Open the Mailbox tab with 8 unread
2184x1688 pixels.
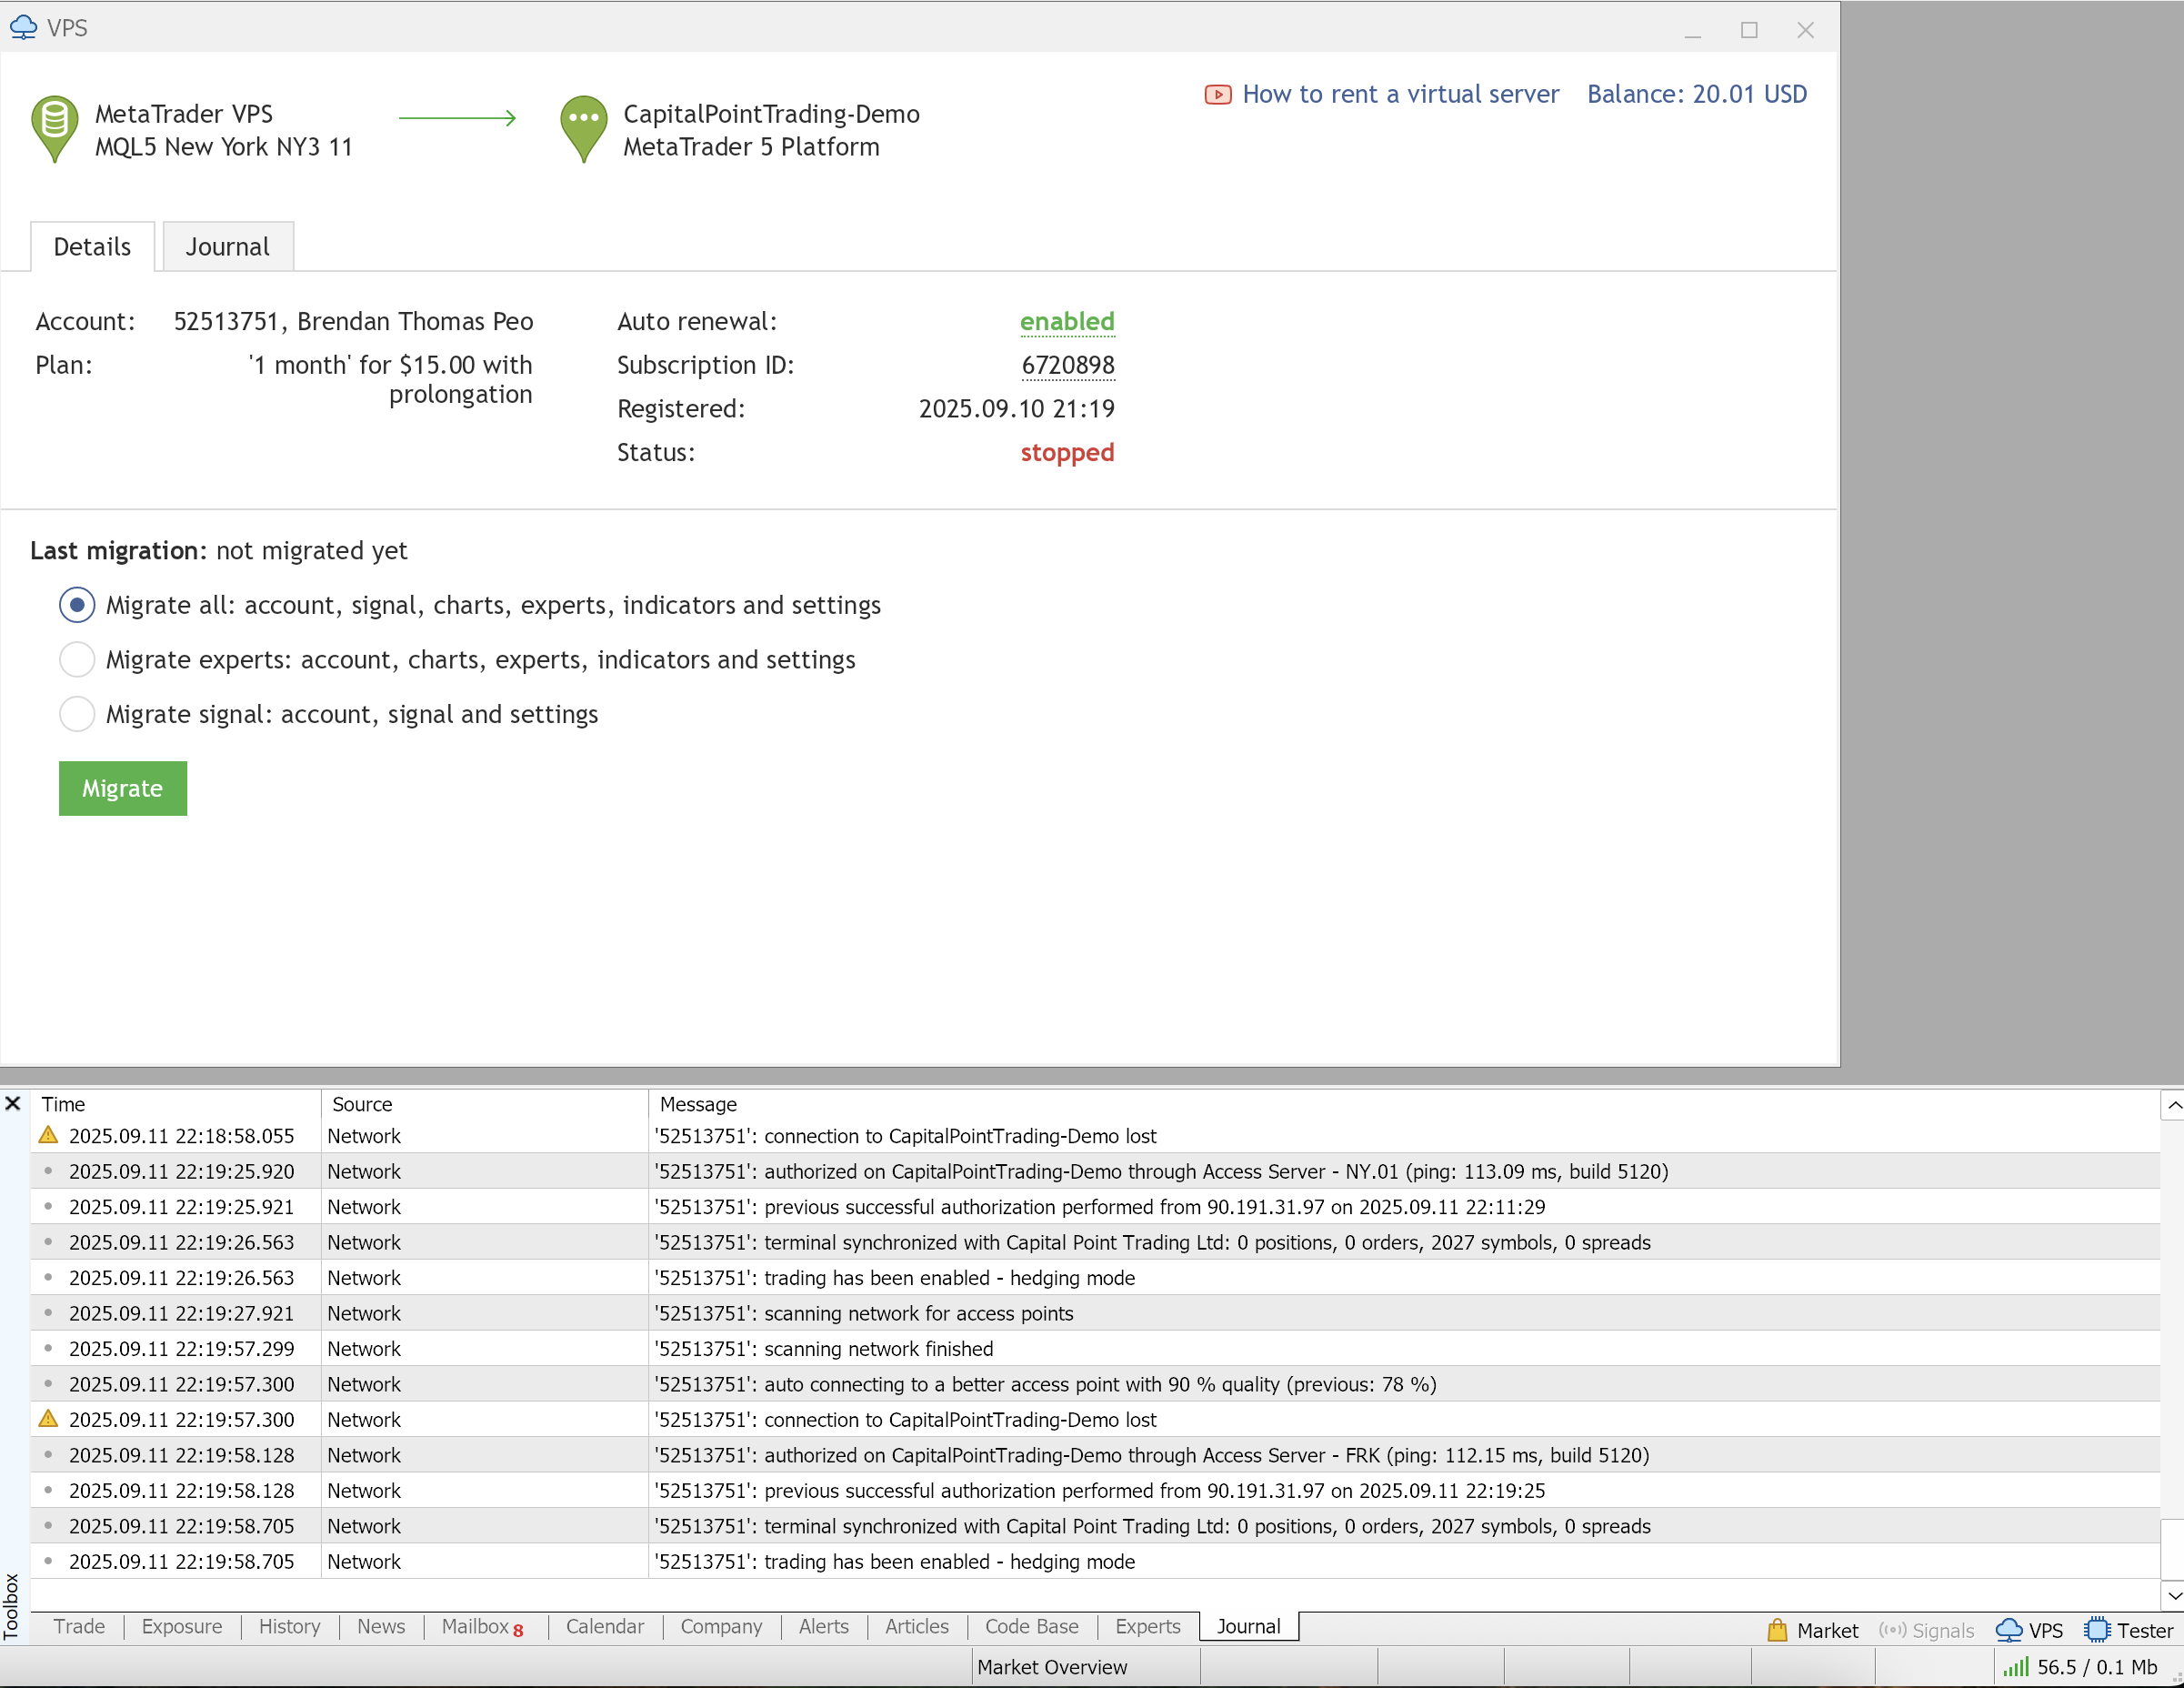[483, 1627]
